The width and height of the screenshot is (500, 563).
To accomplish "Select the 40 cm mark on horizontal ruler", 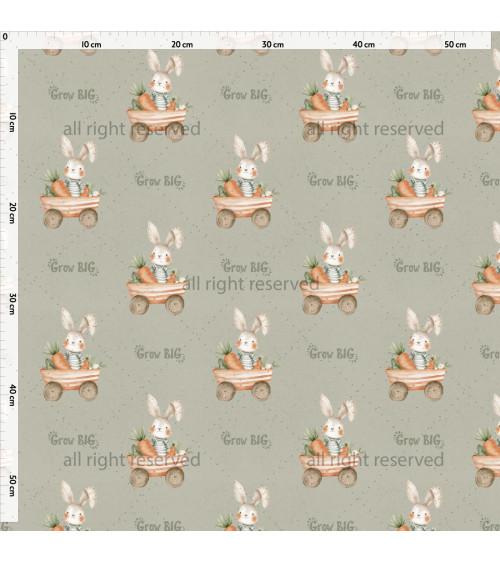I will coord(364,45).
